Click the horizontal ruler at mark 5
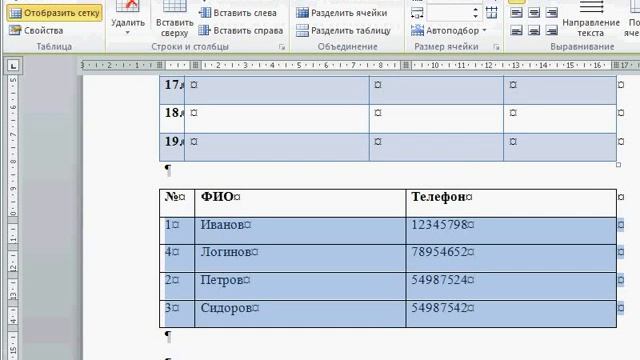 (x=299, y=65)
